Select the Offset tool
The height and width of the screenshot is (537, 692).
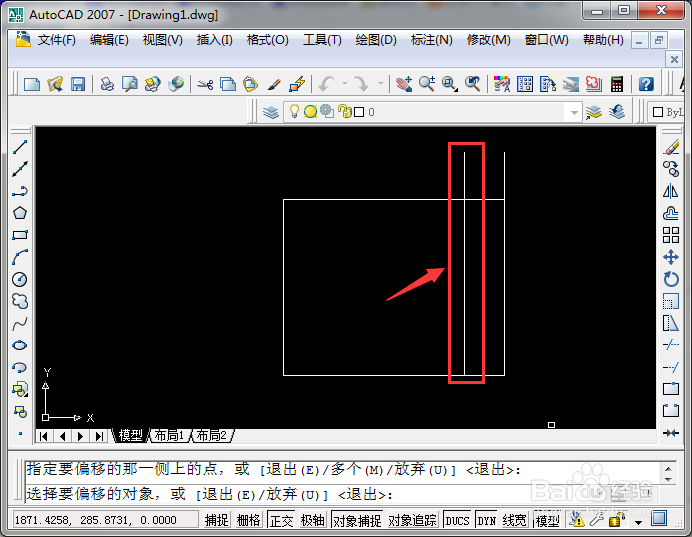(x=671, y=213)
